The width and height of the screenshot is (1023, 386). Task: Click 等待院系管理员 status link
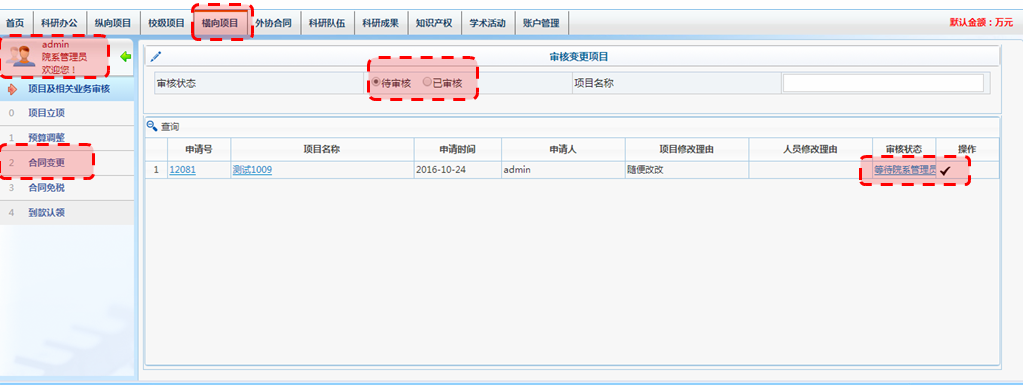click(905, 170)
